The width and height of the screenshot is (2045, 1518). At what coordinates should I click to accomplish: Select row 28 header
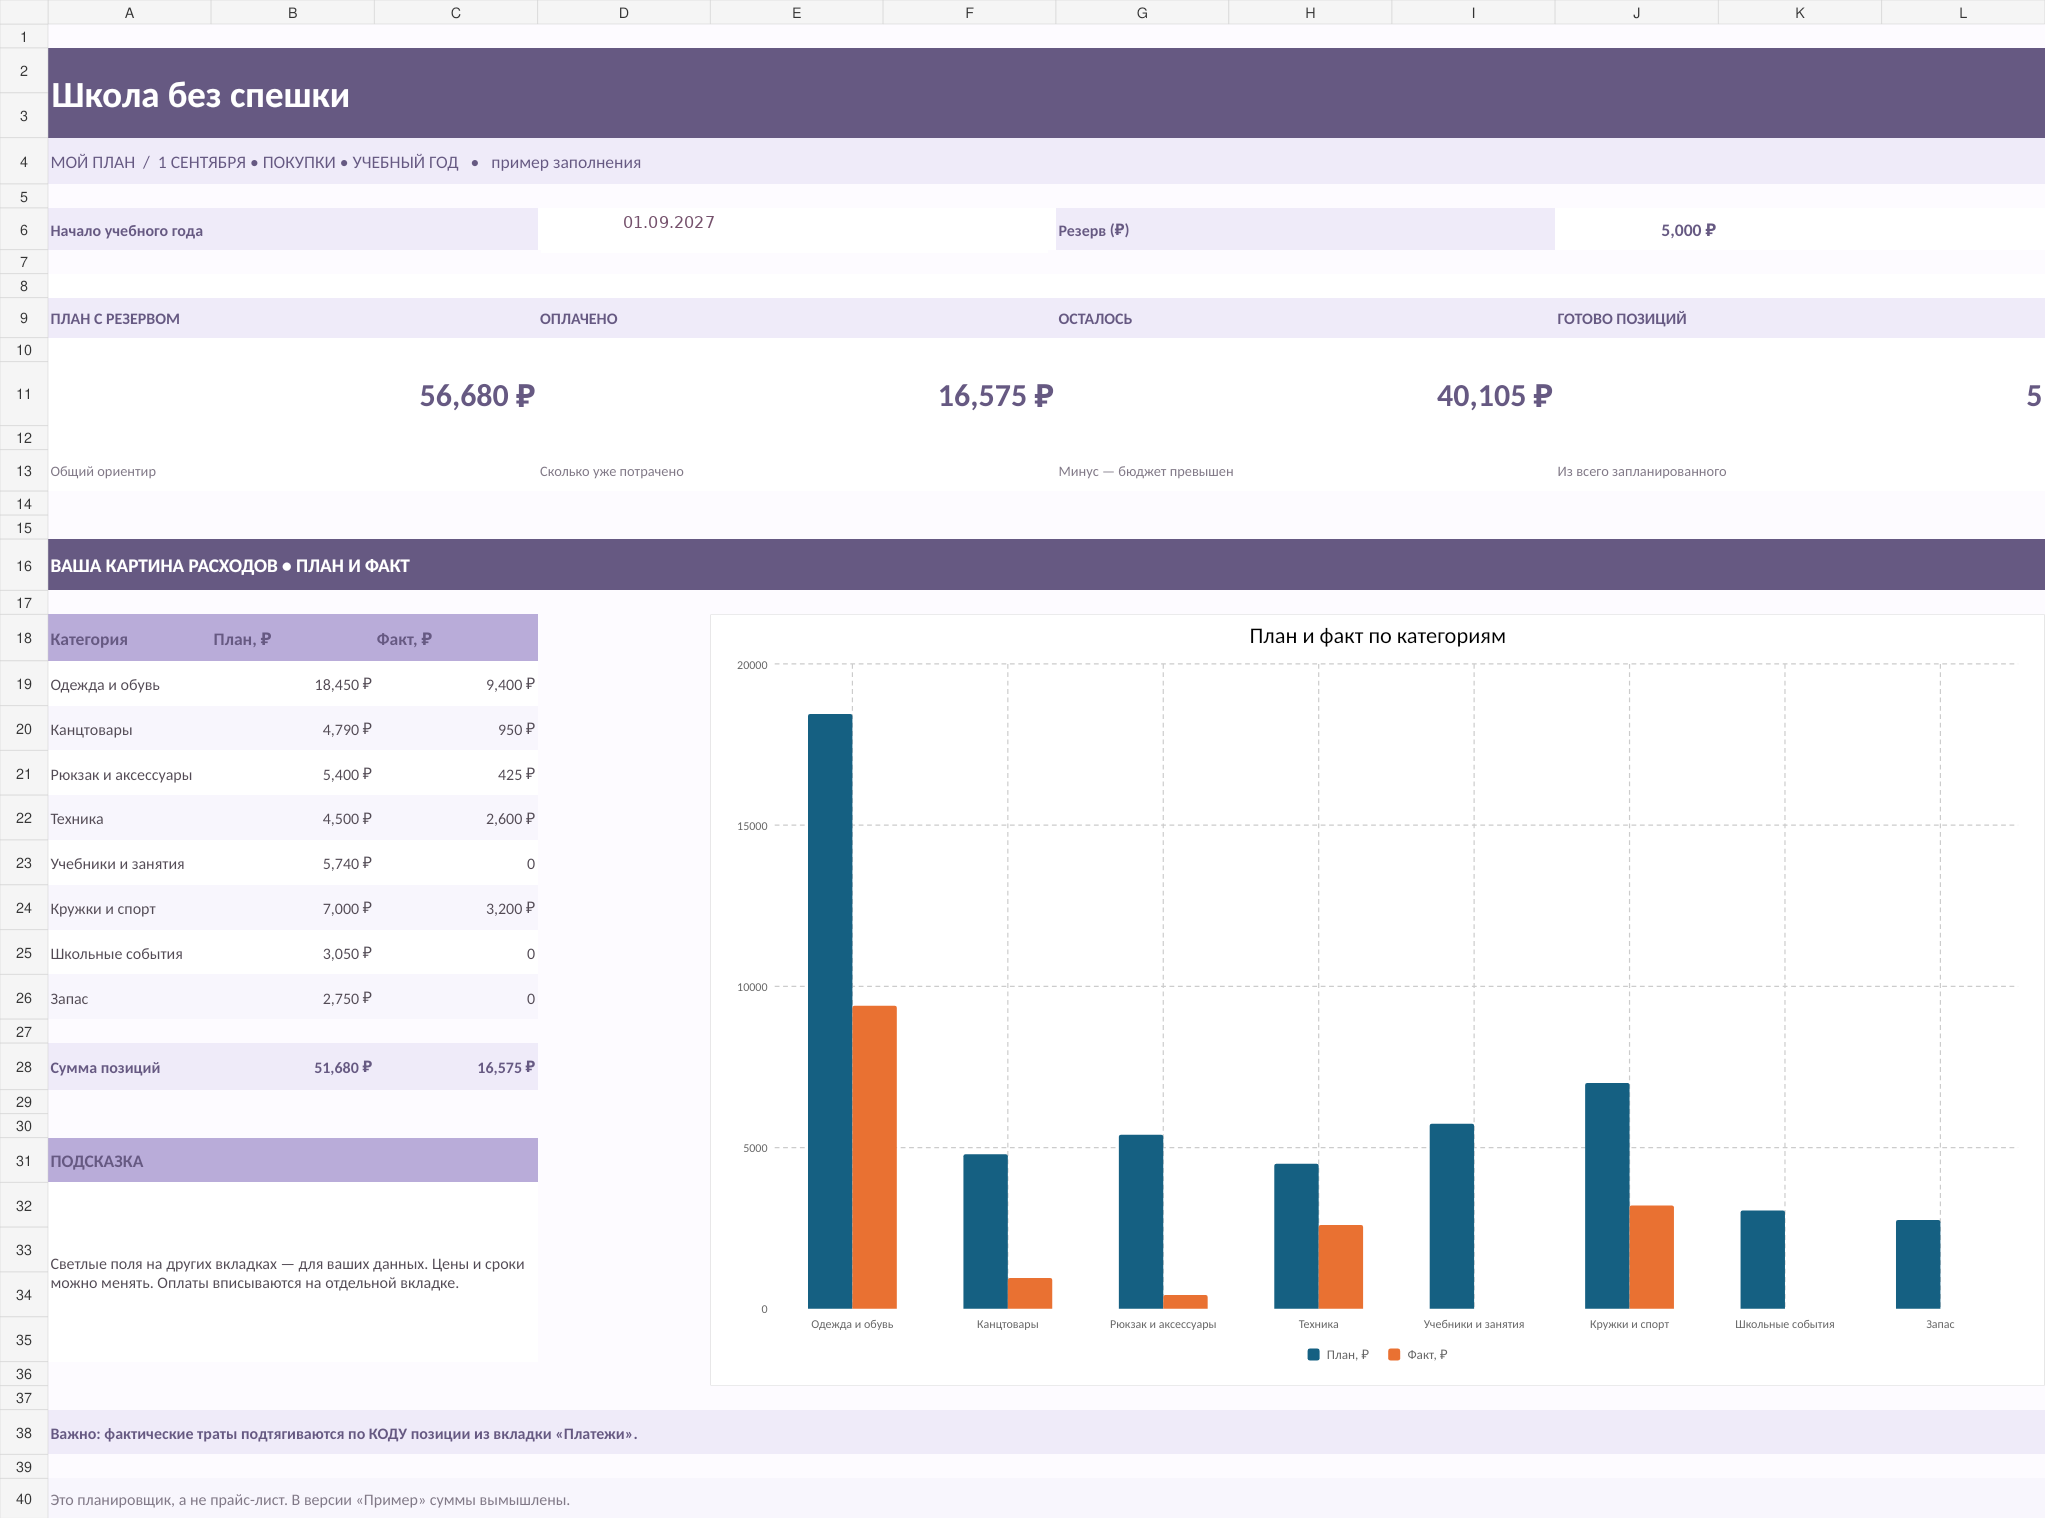pyautogui.click(x=24, y=1067)
